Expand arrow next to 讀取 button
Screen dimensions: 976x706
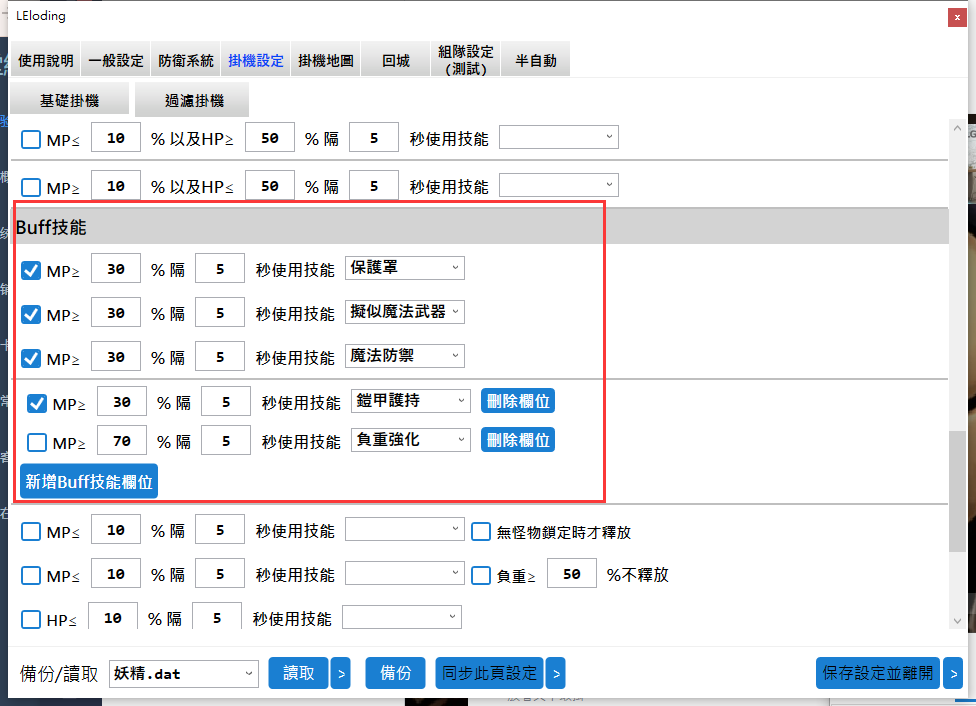click(340, 673)
